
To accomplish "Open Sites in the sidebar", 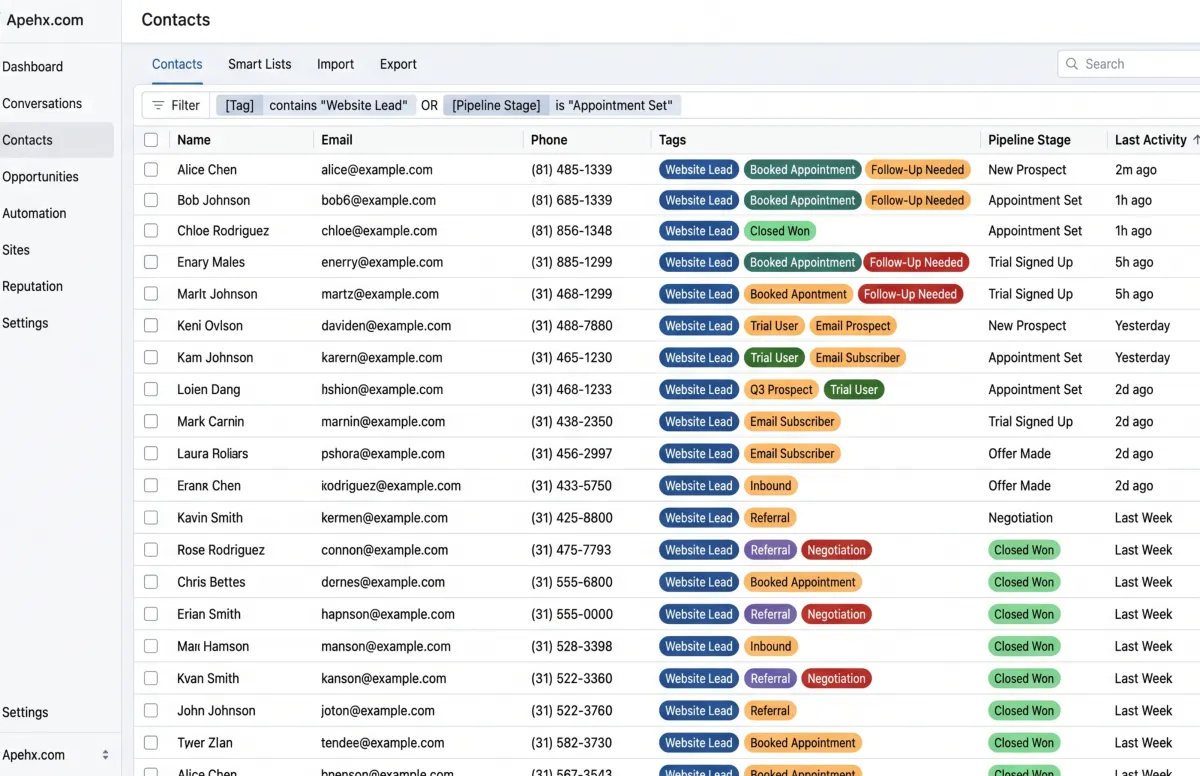I will (x=16, y=250).
